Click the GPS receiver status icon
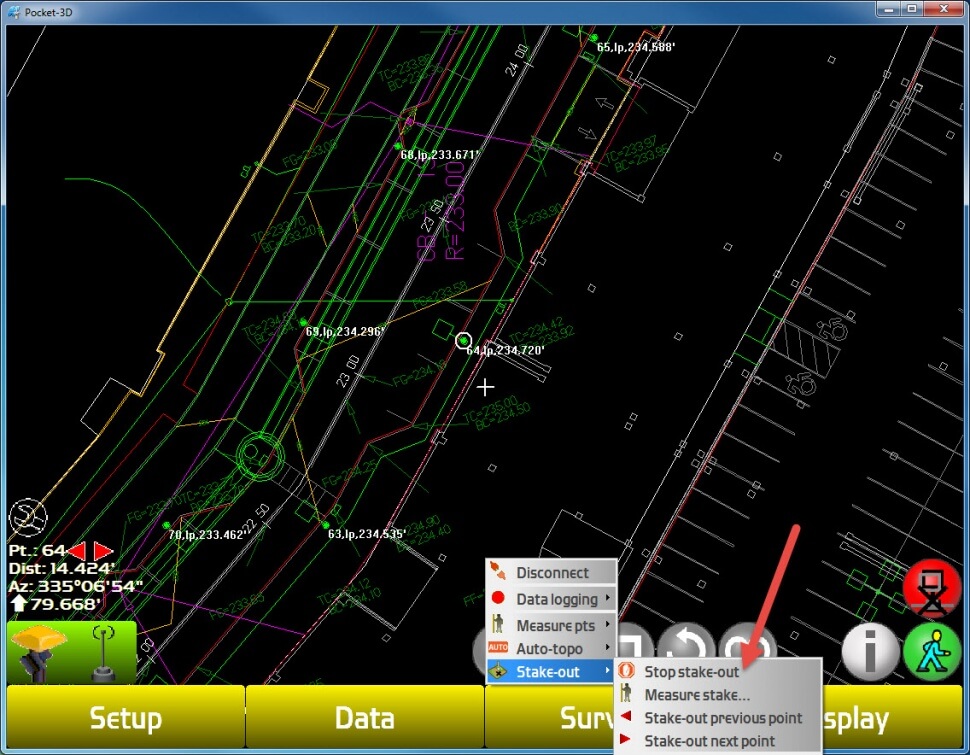Image resolution: width=970 pixels, height=755 pixels. tap(72, 652)
